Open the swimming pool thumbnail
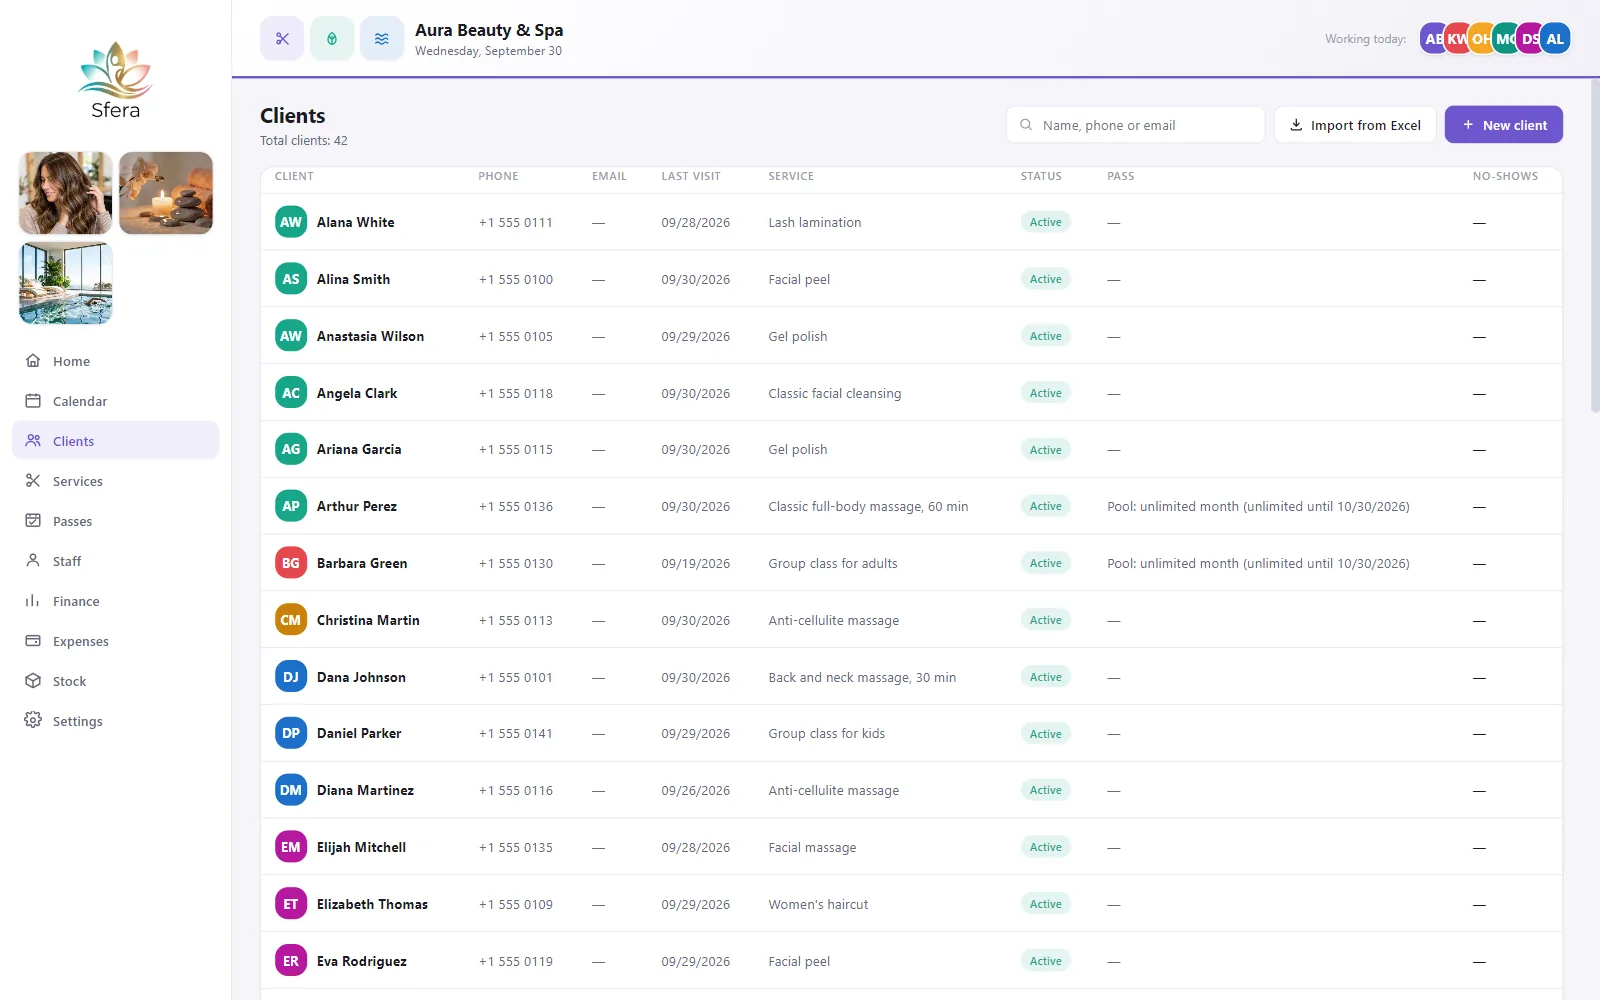The image size is (1600, 1000). [66, 283]
